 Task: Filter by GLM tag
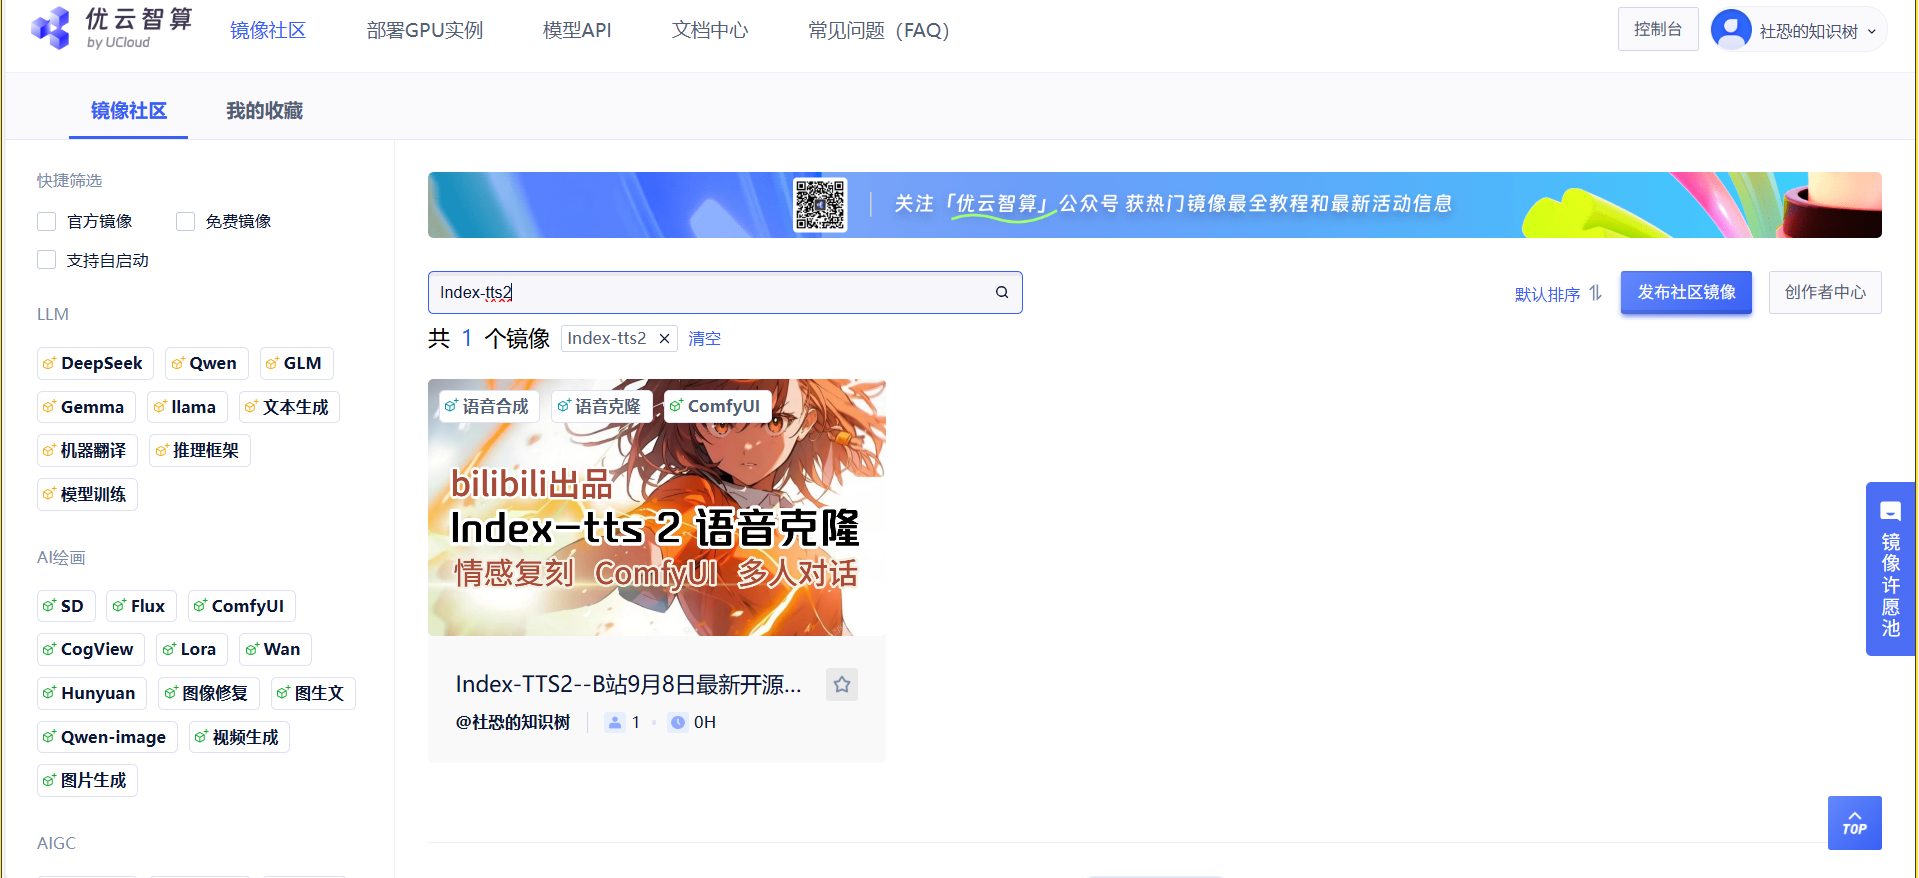(x=296, y=363)
